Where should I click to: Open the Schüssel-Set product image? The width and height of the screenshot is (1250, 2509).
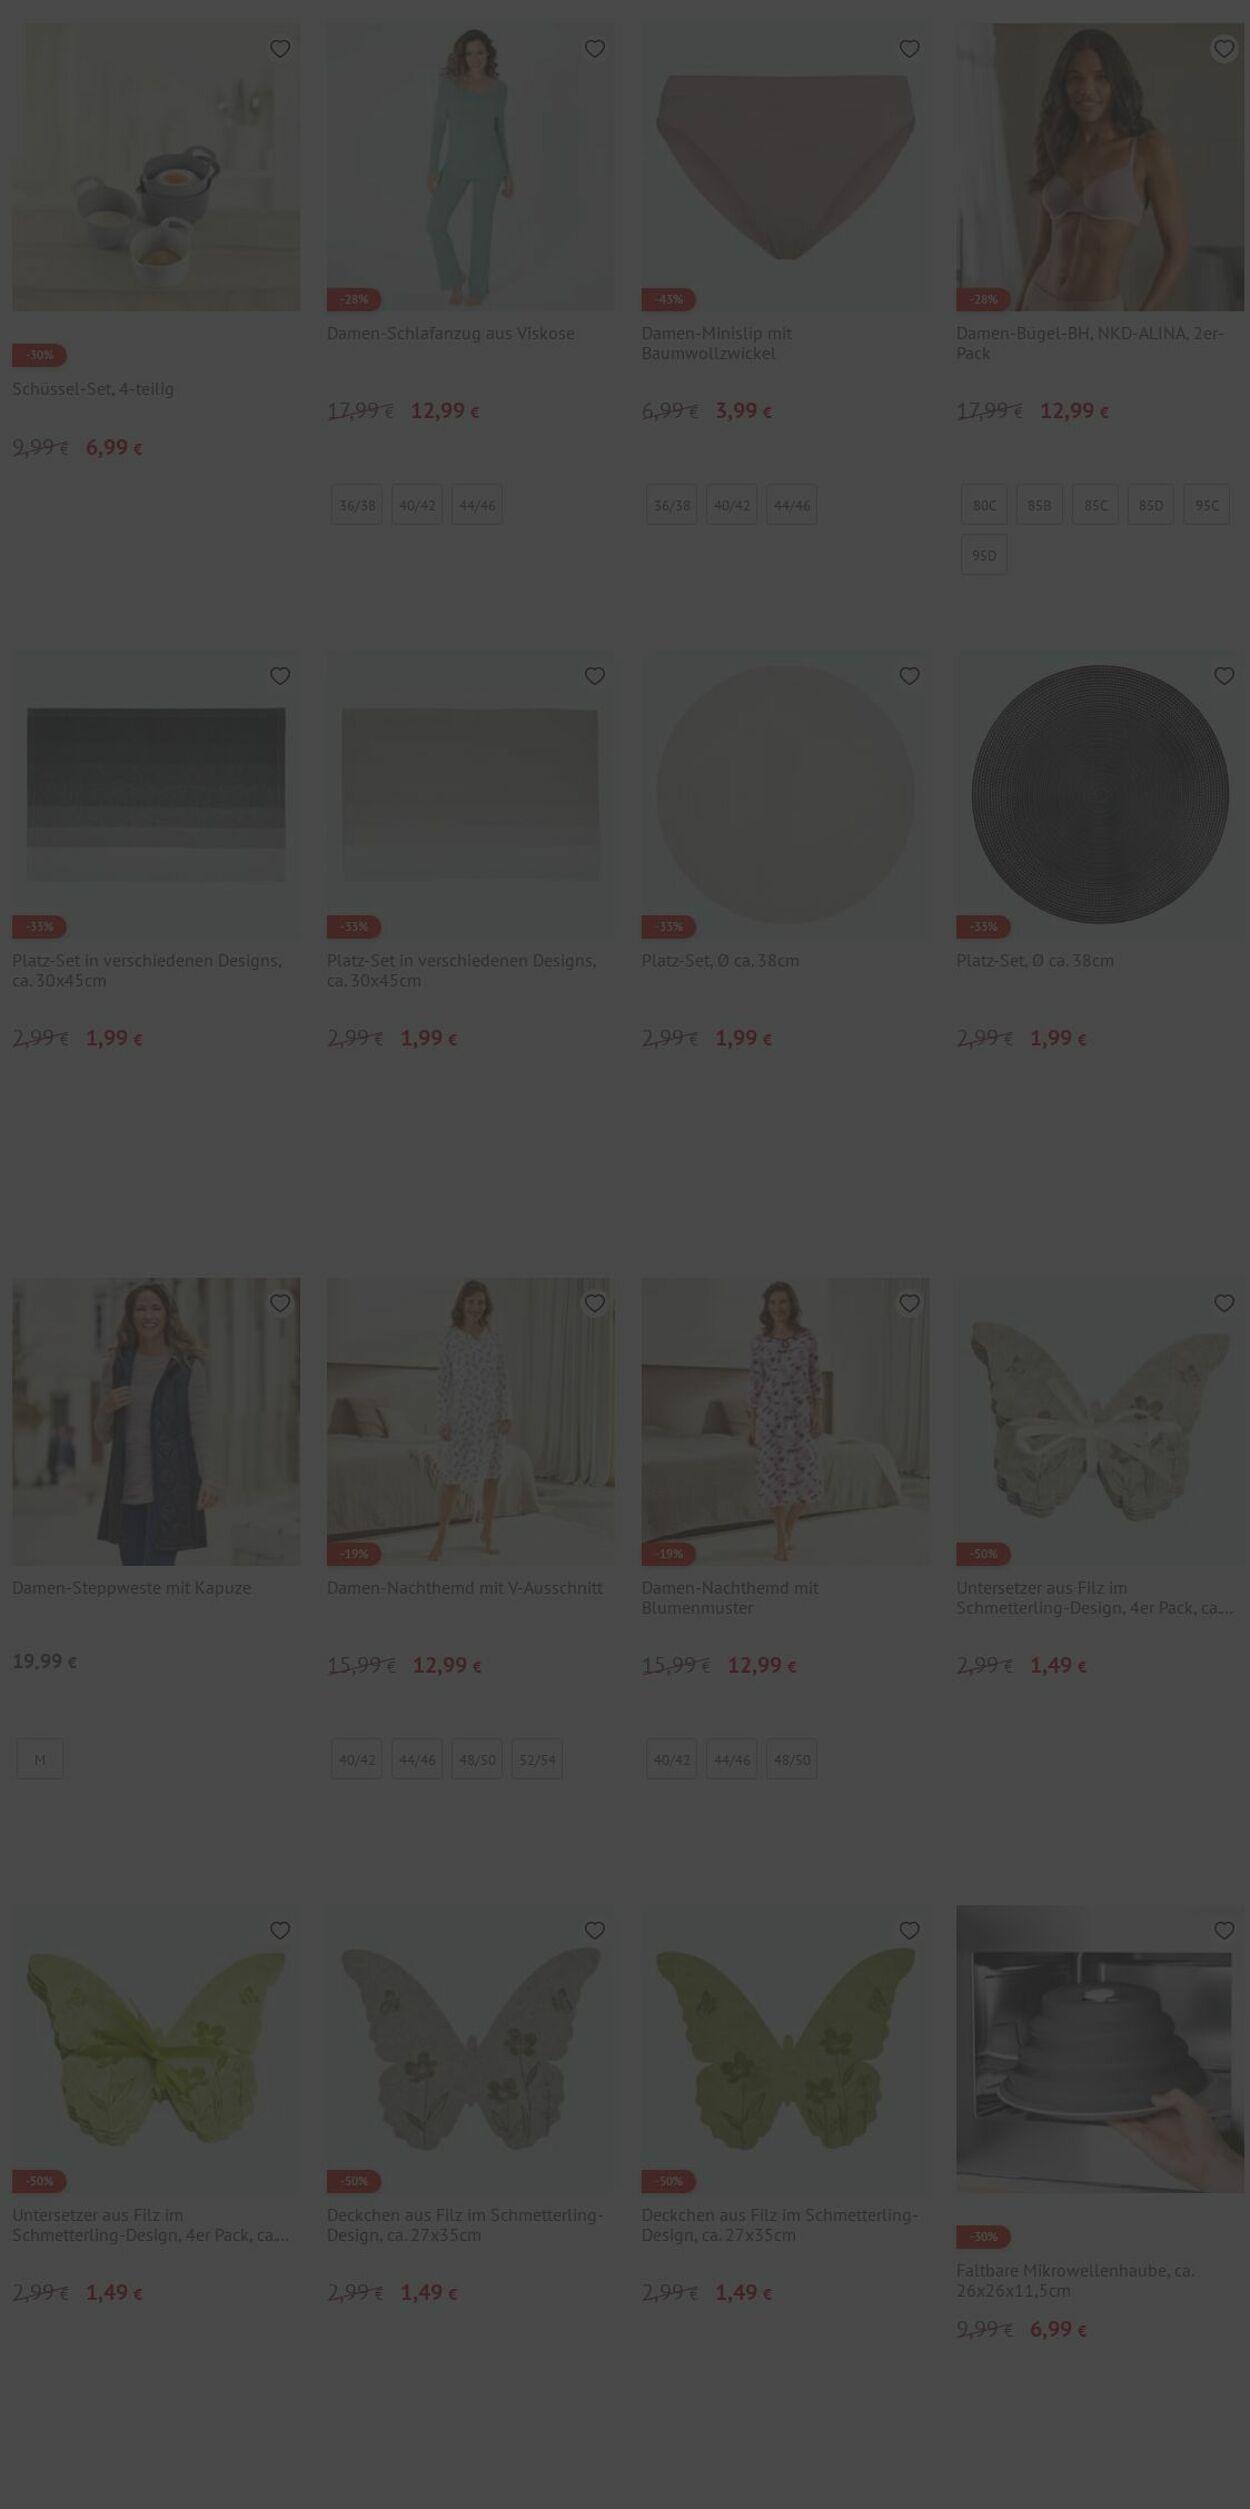[x=156, y=167]
